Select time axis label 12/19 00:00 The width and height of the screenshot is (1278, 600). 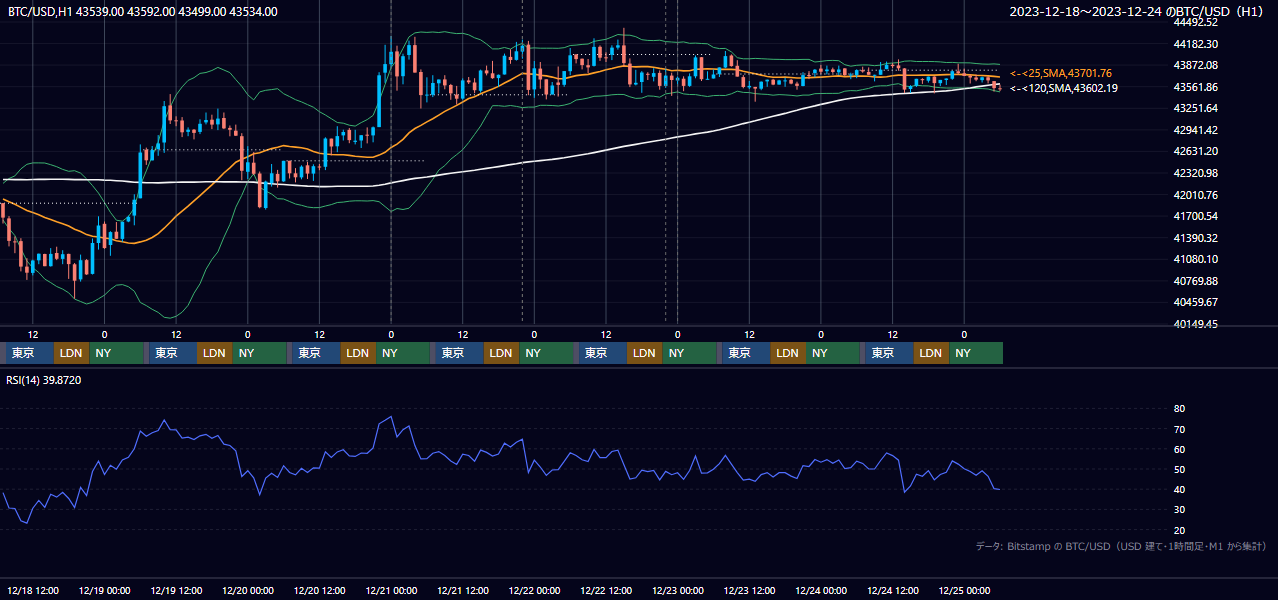coord(105,591)
